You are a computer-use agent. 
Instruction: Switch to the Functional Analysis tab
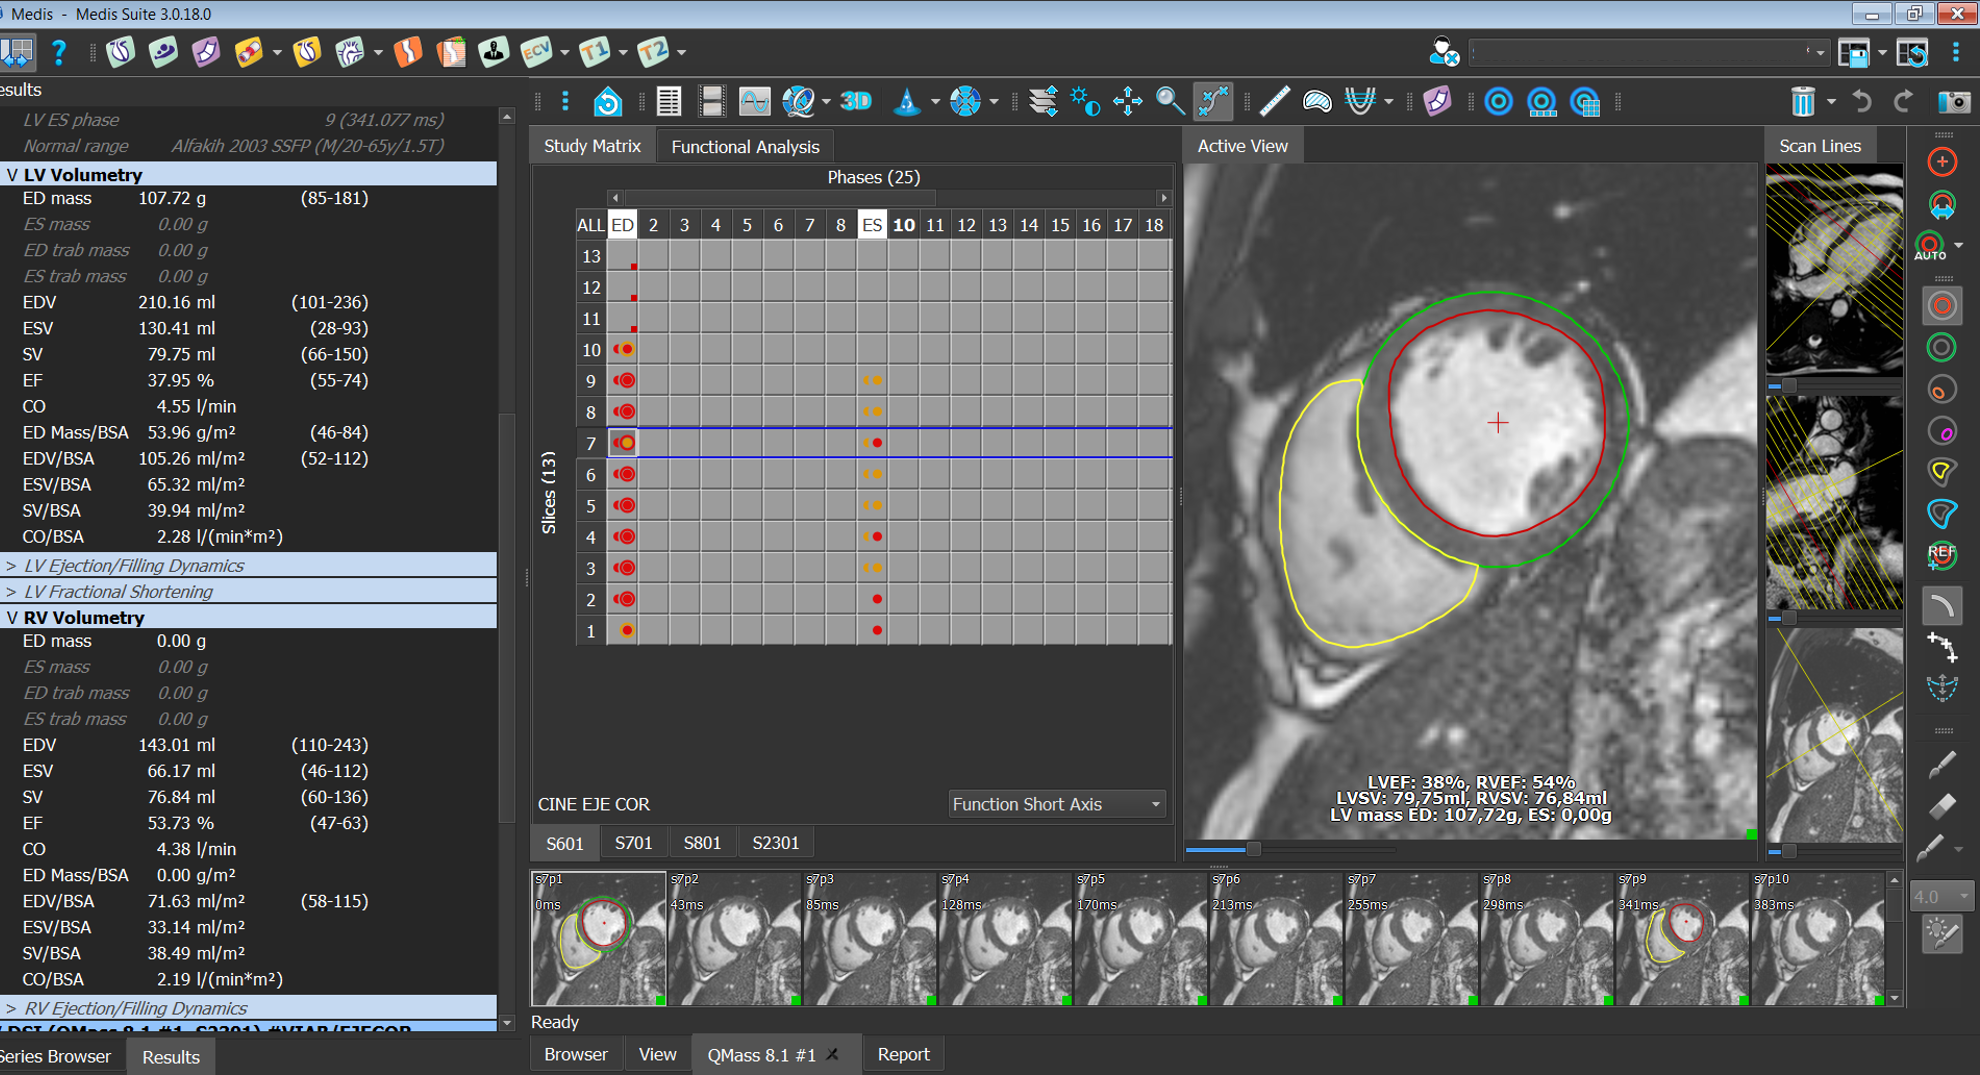click(744, 146)
